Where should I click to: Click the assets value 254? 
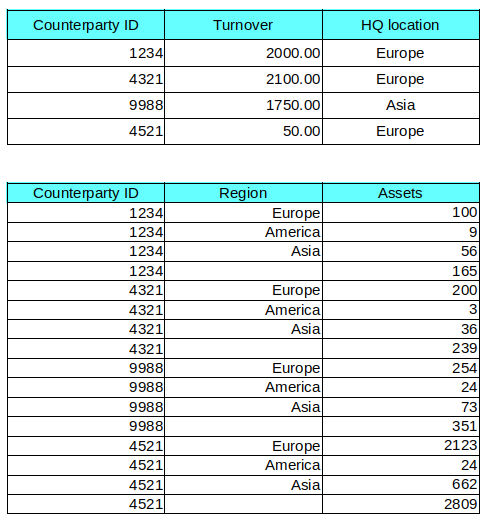pos(401,368)
